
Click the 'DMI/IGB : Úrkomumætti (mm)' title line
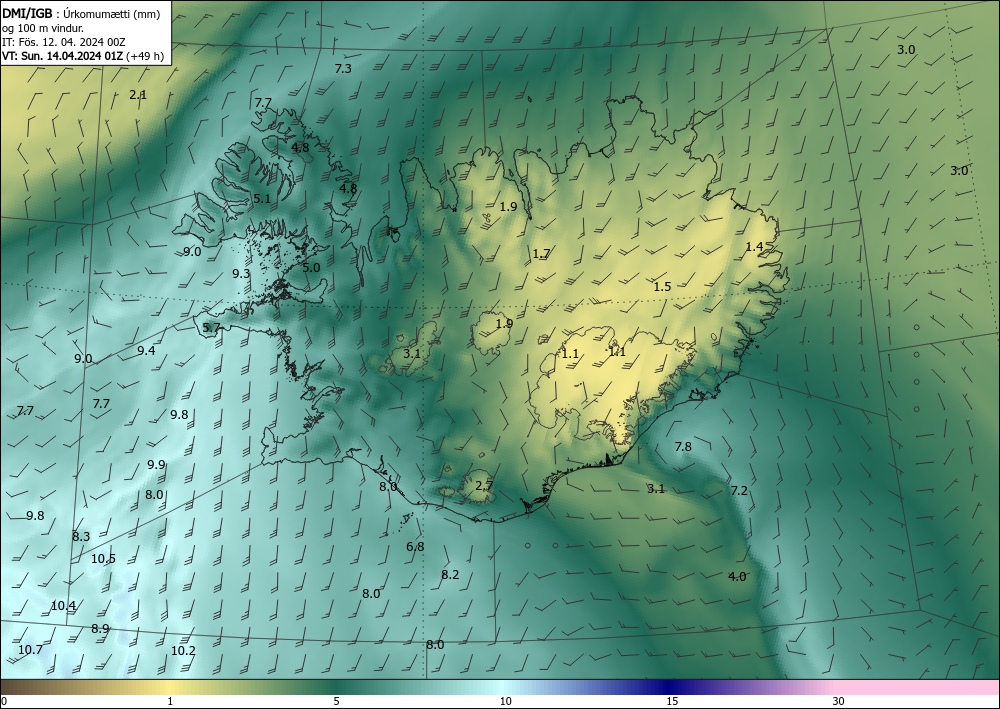point(80,13)
